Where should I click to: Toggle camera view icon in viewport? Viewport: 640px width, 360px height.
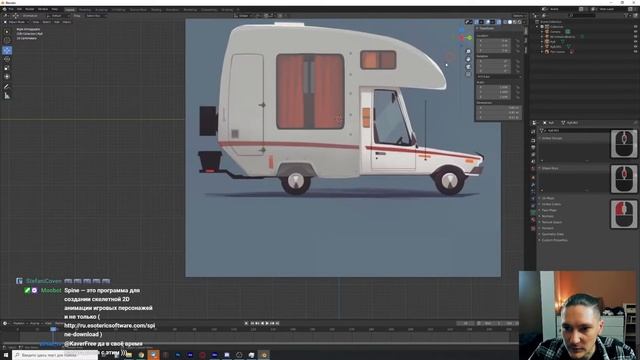point(468,67)
